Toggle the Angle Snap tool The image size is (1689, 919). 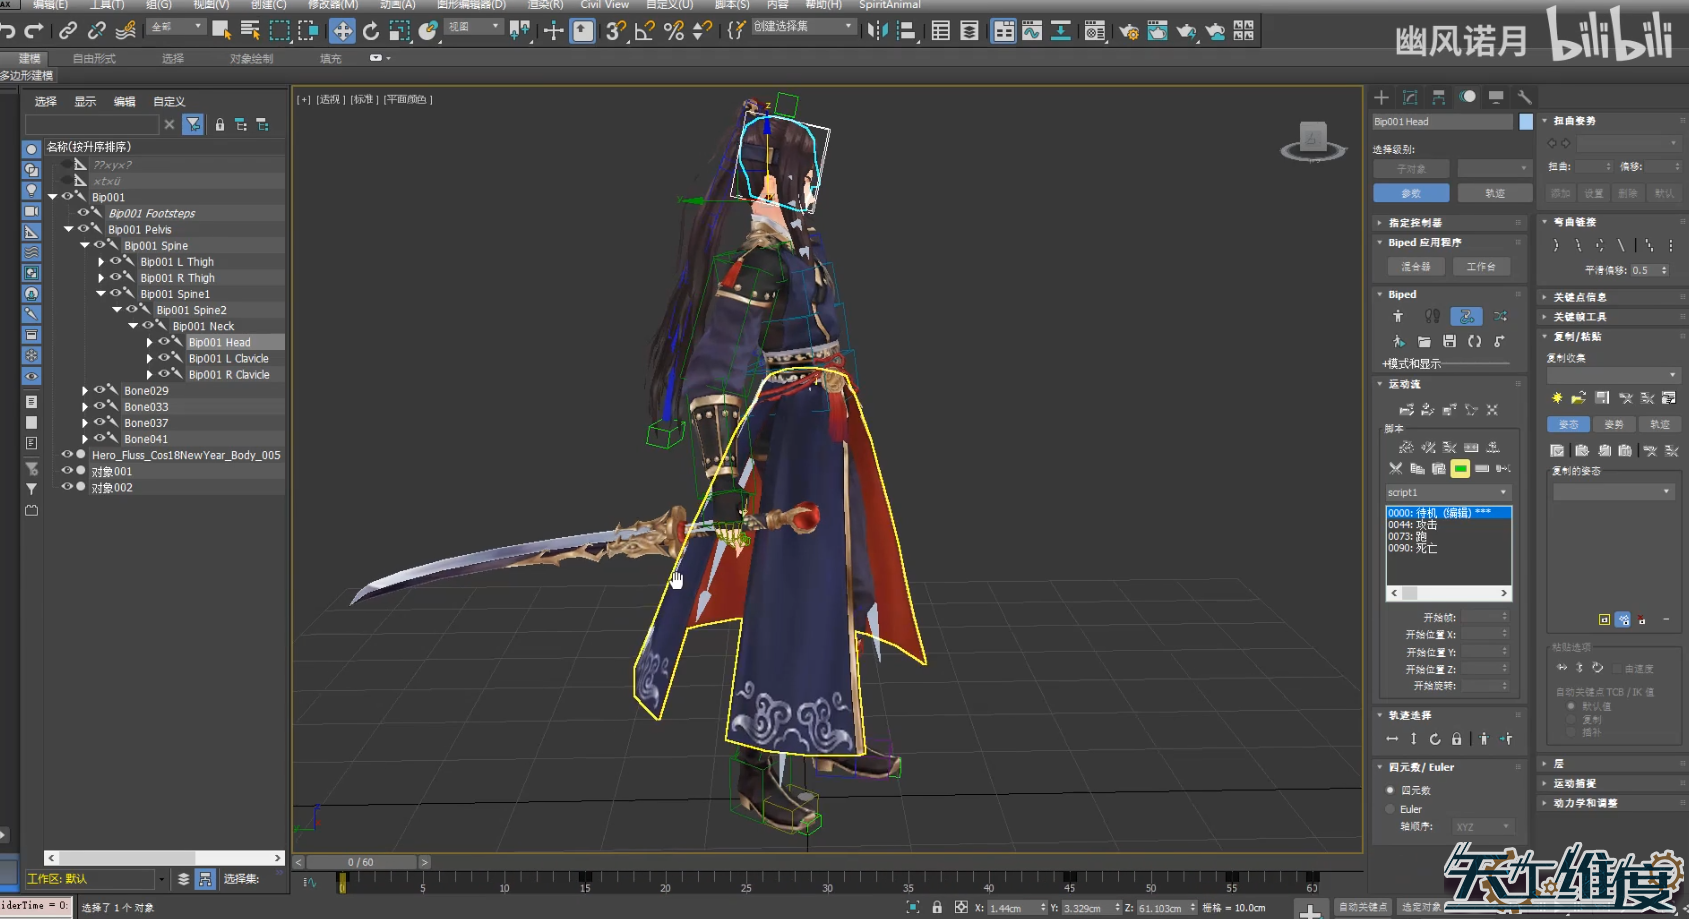click(645, 31)
